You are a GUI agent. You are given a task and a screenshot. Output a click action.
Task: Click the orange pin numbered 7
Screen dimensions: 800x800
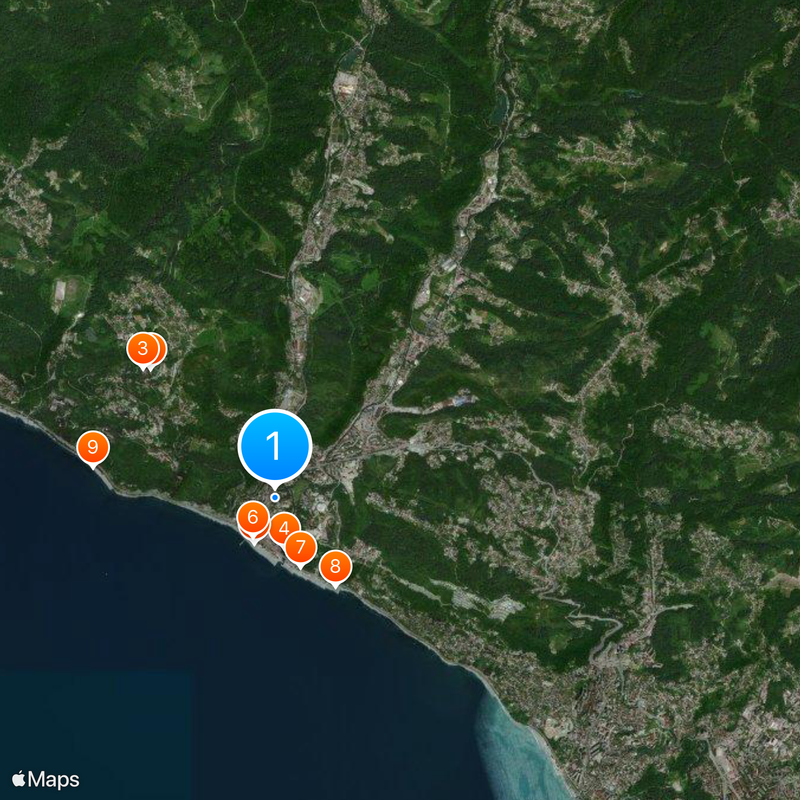[300, 547]
